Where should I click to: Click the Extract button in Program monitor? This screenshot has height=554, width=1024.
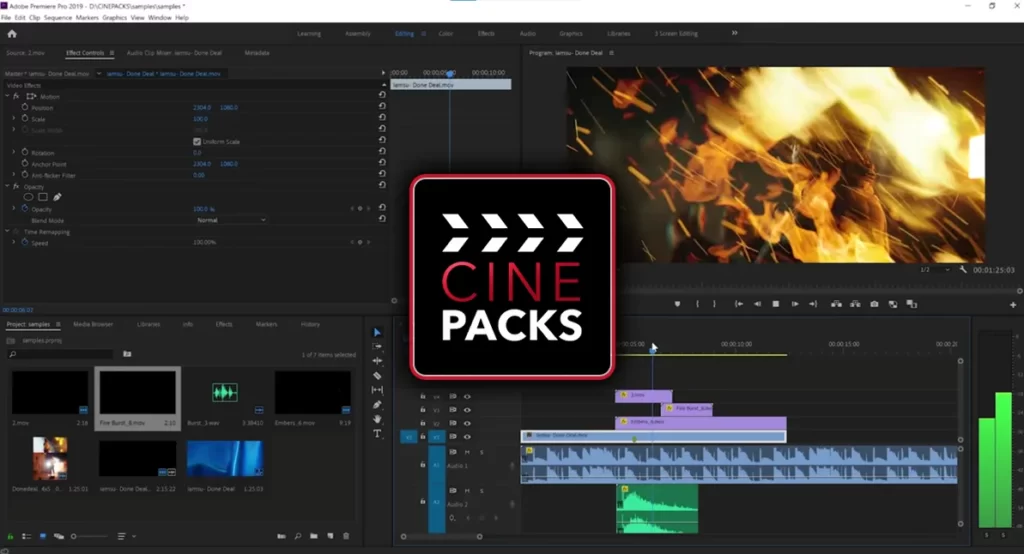855,304
